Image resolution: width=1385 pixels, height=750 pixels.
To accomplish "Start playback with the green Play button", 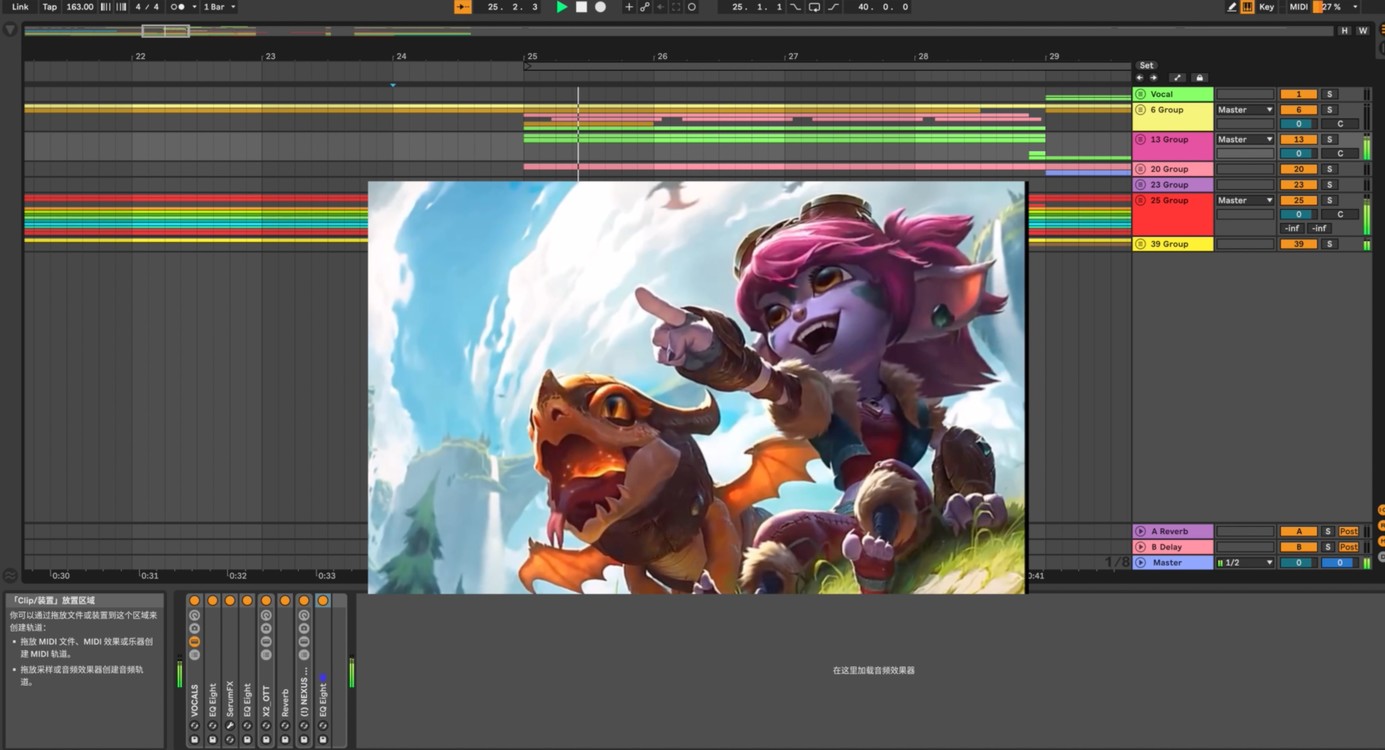I will click(562, 7).
